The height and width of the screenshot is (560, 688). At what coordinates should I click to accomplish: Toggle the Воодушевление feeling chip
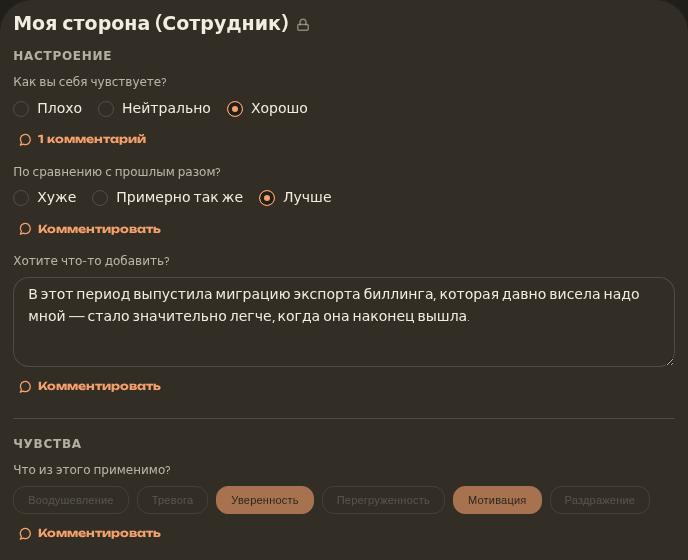(x=71, y=500)
